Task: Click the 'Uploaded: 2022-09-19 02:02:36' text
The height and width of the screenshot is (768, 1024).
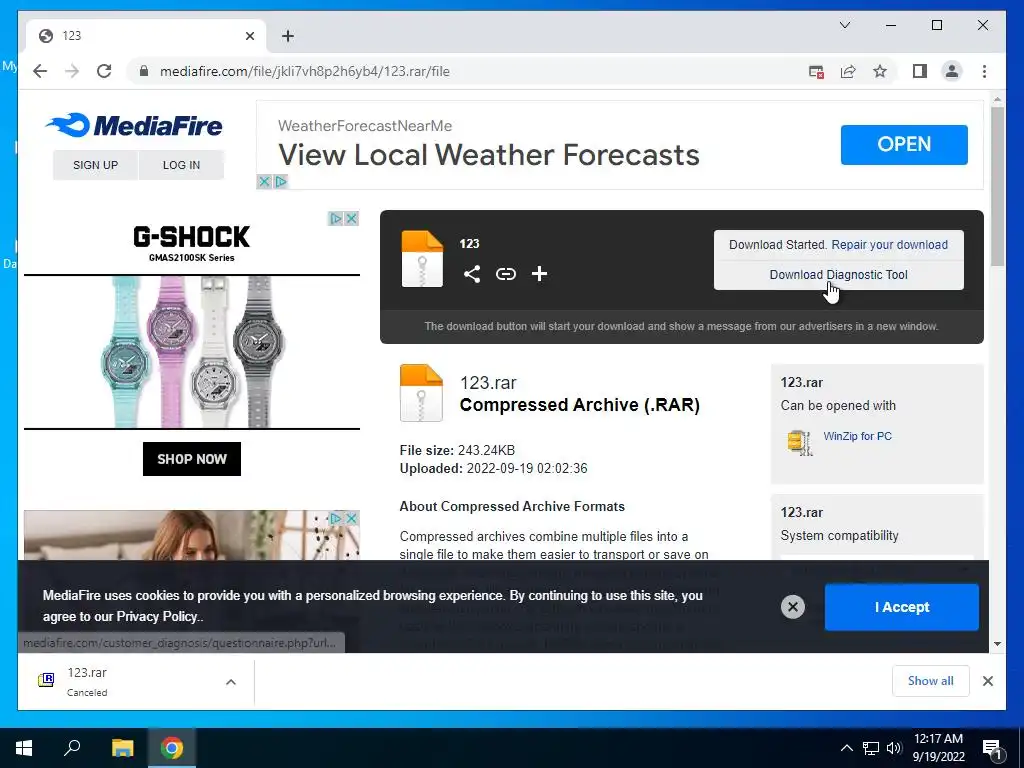Action: click(493, 468)
